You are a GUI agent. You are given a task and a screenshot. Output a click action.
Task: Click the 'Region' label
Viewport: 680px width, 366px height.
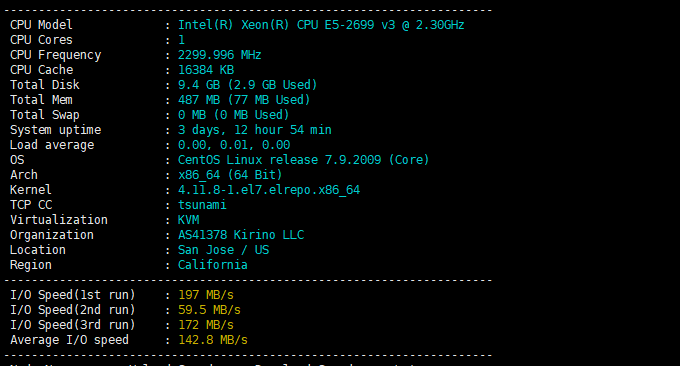coord(31,265)
